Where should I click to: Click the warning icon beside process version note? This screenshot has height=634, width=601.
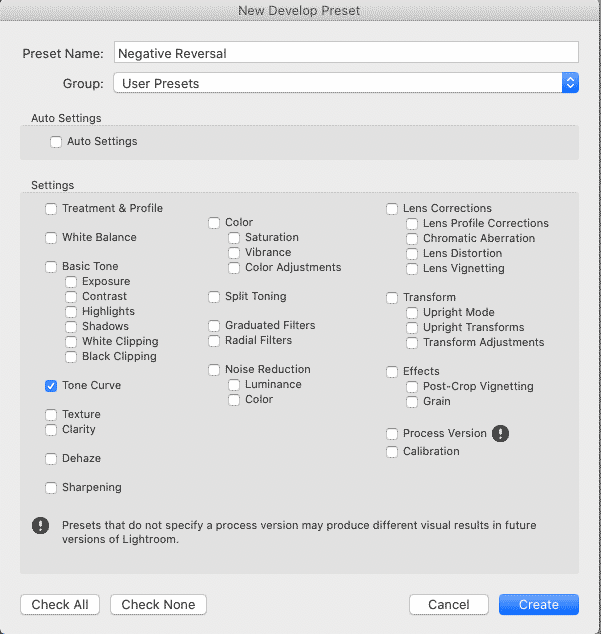pyautogui.click(x=40, y=526)
